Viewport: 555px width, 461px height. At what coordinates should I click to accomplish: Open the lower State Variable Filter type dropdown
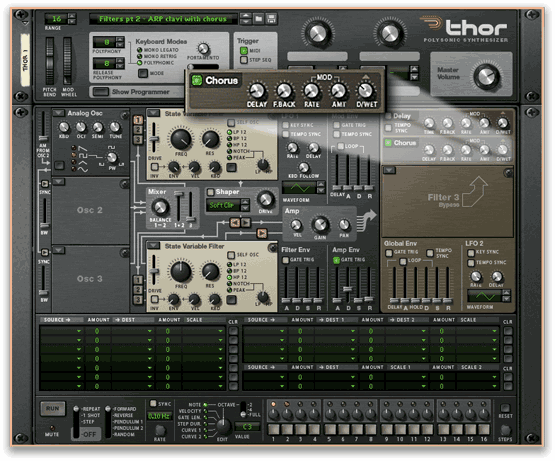tap(153, 245)
